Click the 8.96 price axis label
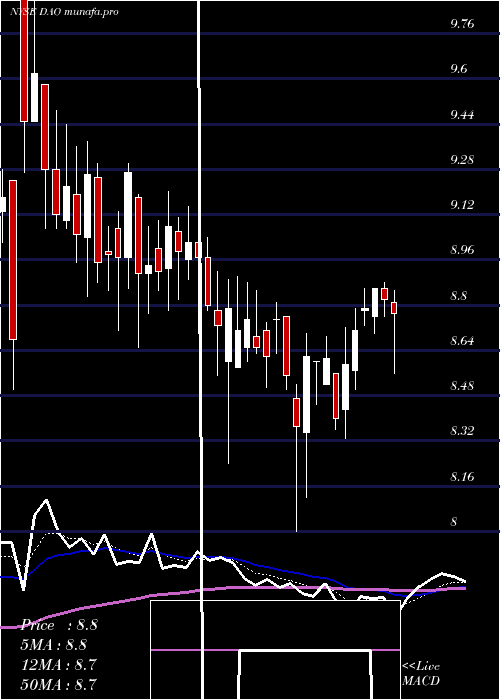The width and height of the screenshot is (500, 700). click(x=462, y=250)
